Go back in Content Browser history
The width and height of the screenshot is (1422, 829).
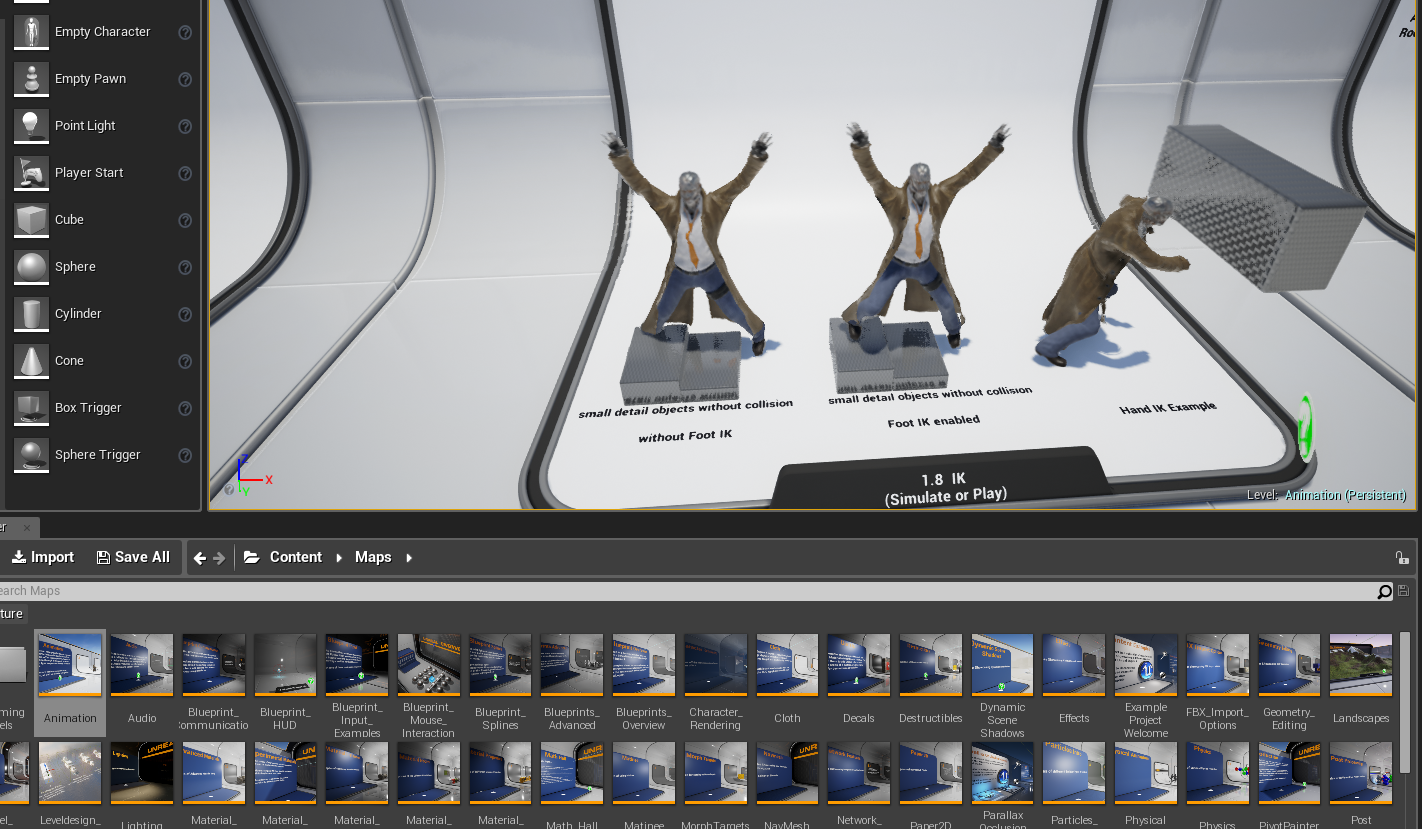coord(200,557)
